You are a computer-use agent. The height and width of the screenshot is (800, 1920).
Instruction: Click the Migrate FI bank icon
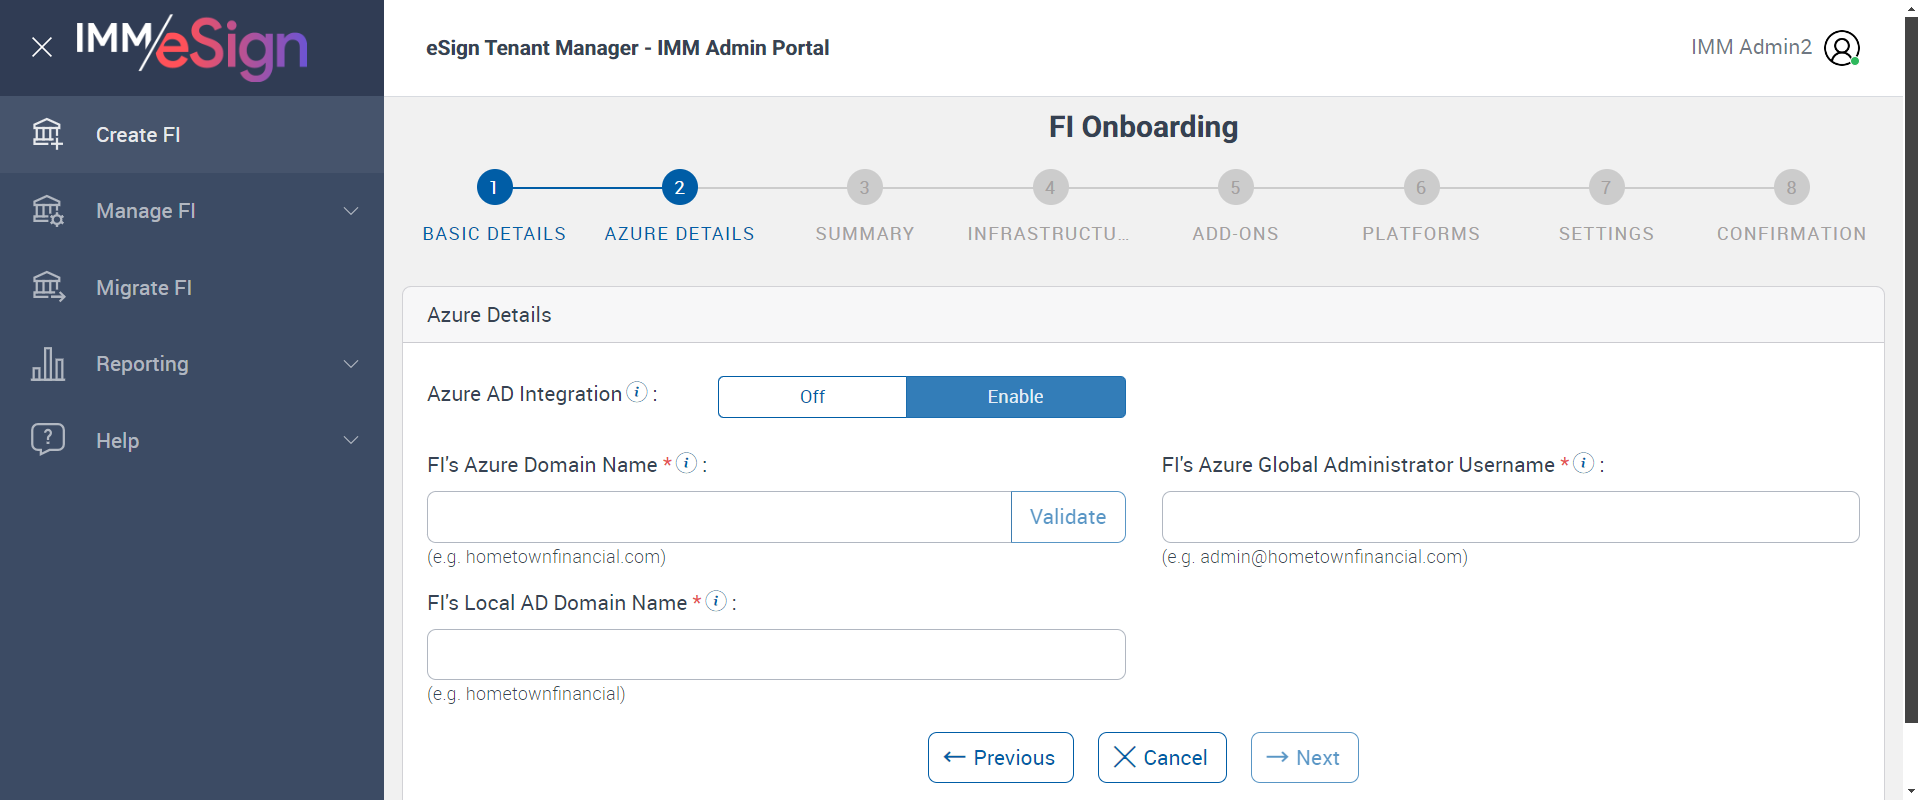point(47,287)
